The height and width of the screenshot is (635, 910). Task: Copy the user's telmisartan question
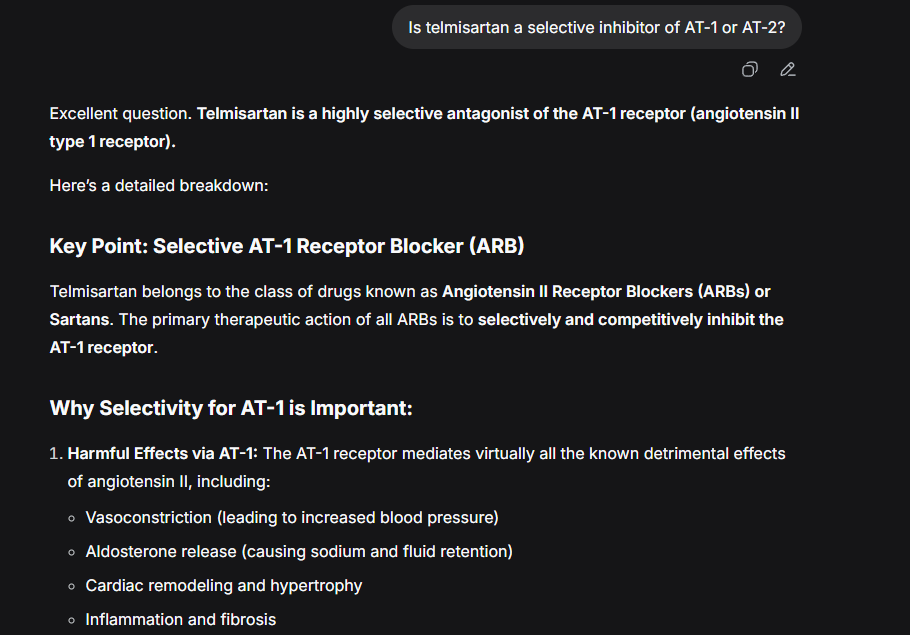[749, 69]
